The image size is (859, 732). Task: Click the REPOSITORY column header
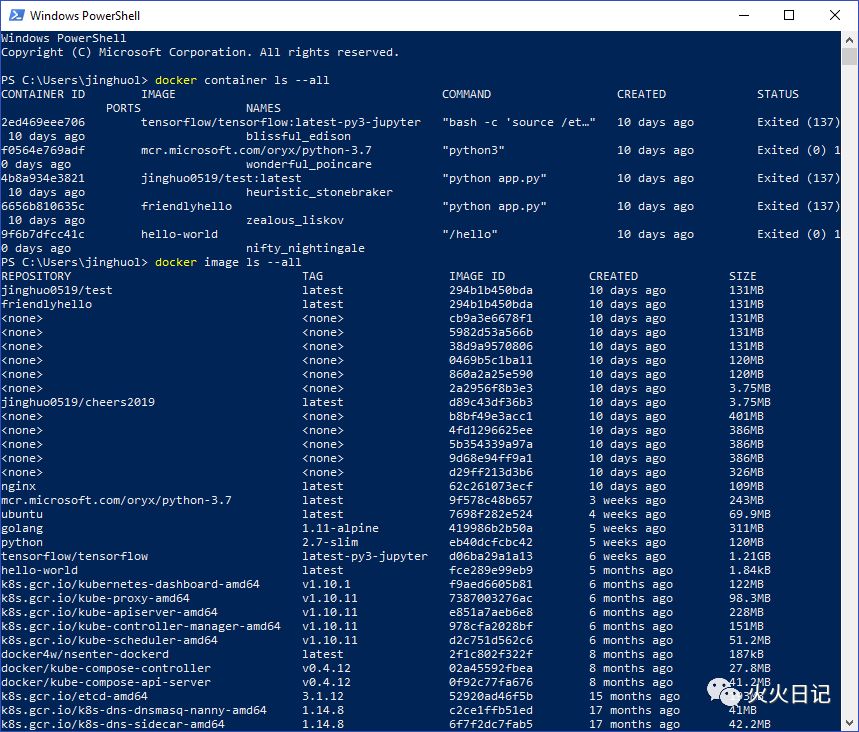pos(36,276)
